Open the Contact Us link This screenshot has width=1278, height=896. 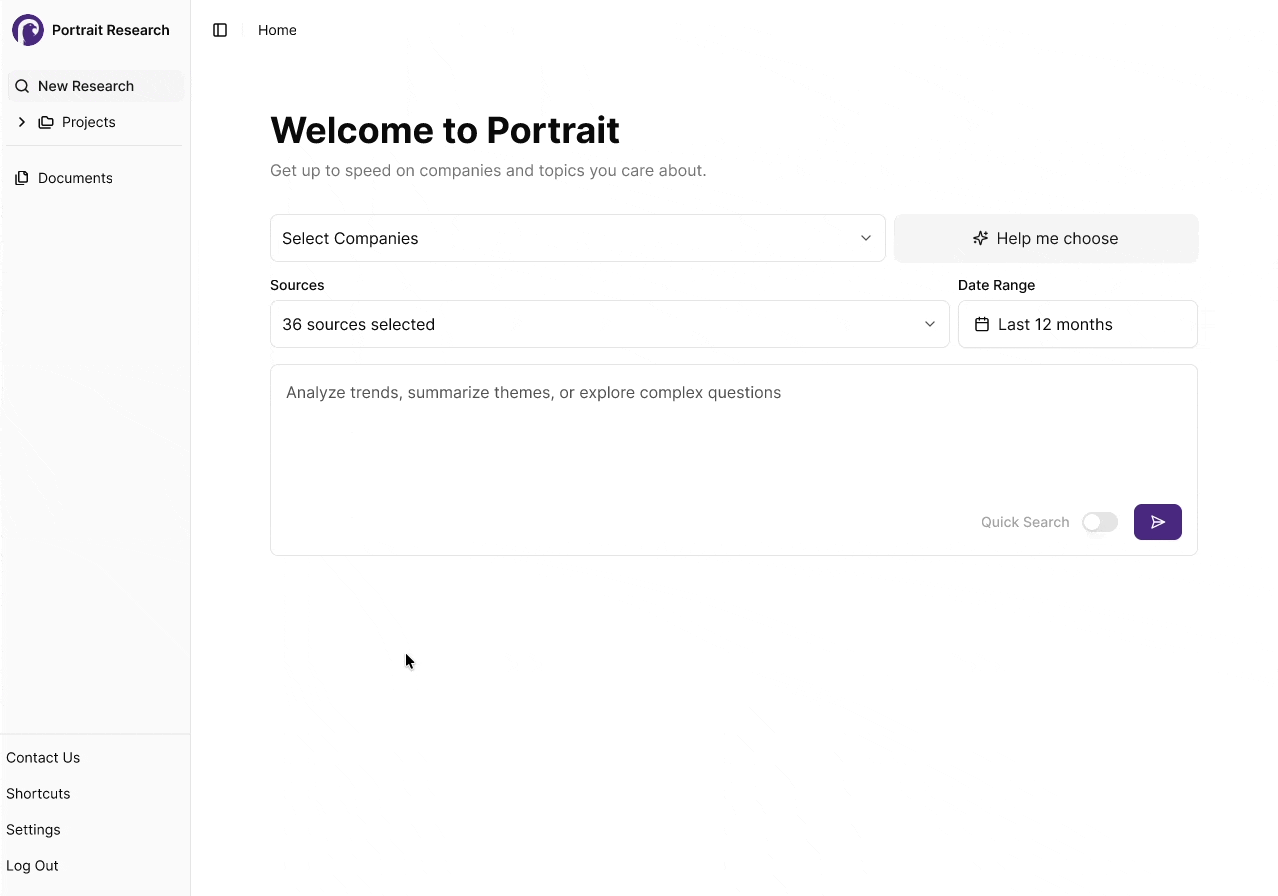tap(43, 758)
